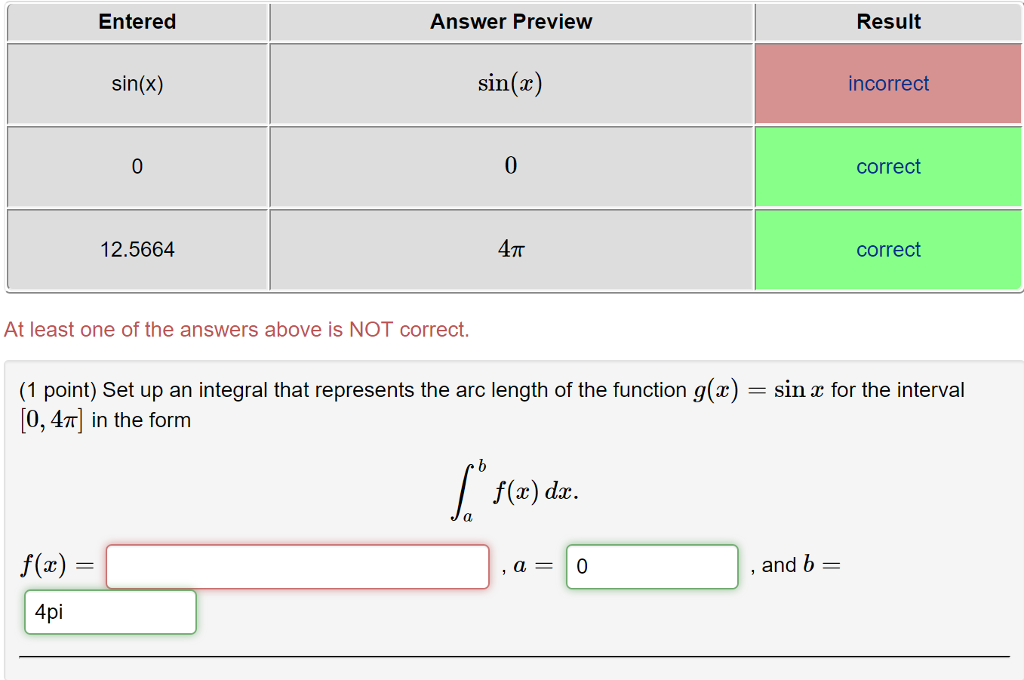Image resolution: width=1024 pixels, height=680 pixels.
Task: Click the problem statement about arc length
Action: coord(490,389)
